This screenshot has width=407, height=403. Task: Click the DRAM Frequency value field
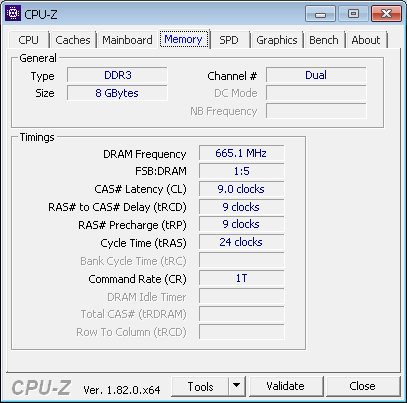coord(241,153)
